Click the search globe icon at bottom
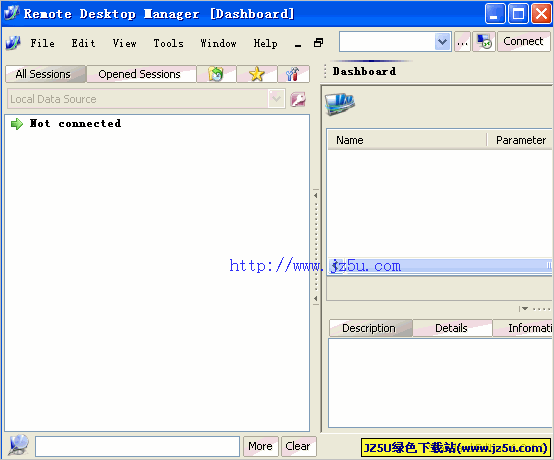 (x=18, y=445)
